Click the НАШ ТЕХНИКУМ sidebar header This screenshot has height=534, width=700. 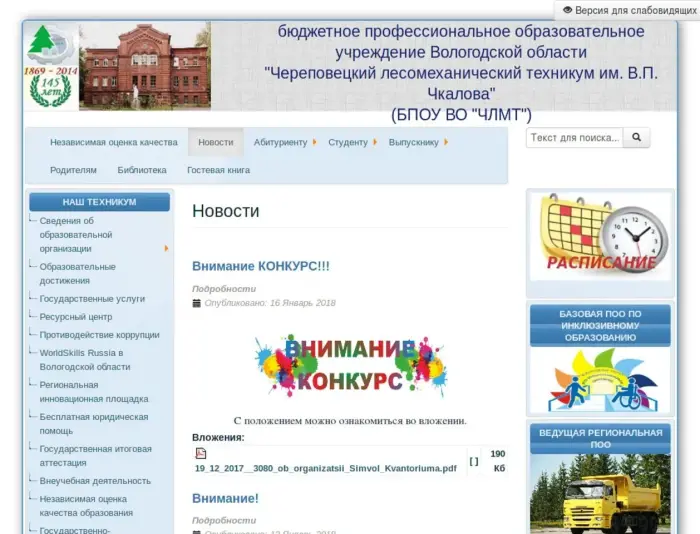point(99,202)
